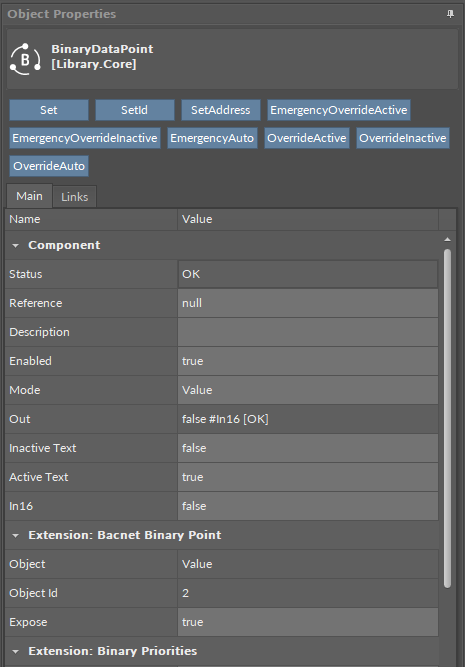
Task: Trigger EmergencyOverrideActive action
Action: pyautogui.click(x=339, y=110)
